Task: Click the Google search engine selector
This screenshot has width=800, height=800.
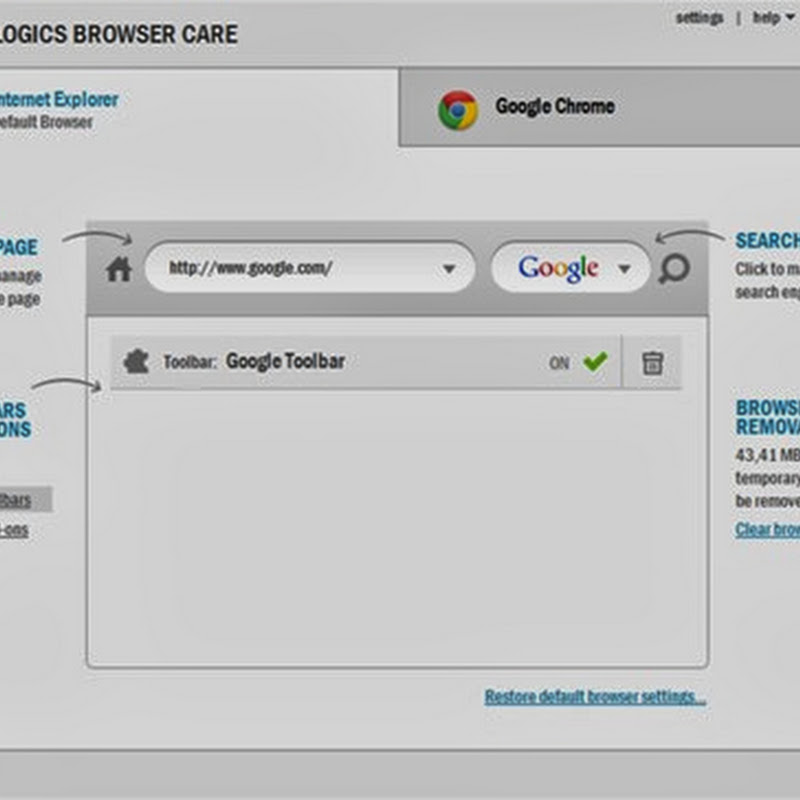Action: pyautogui.click(x=571, y=267)
